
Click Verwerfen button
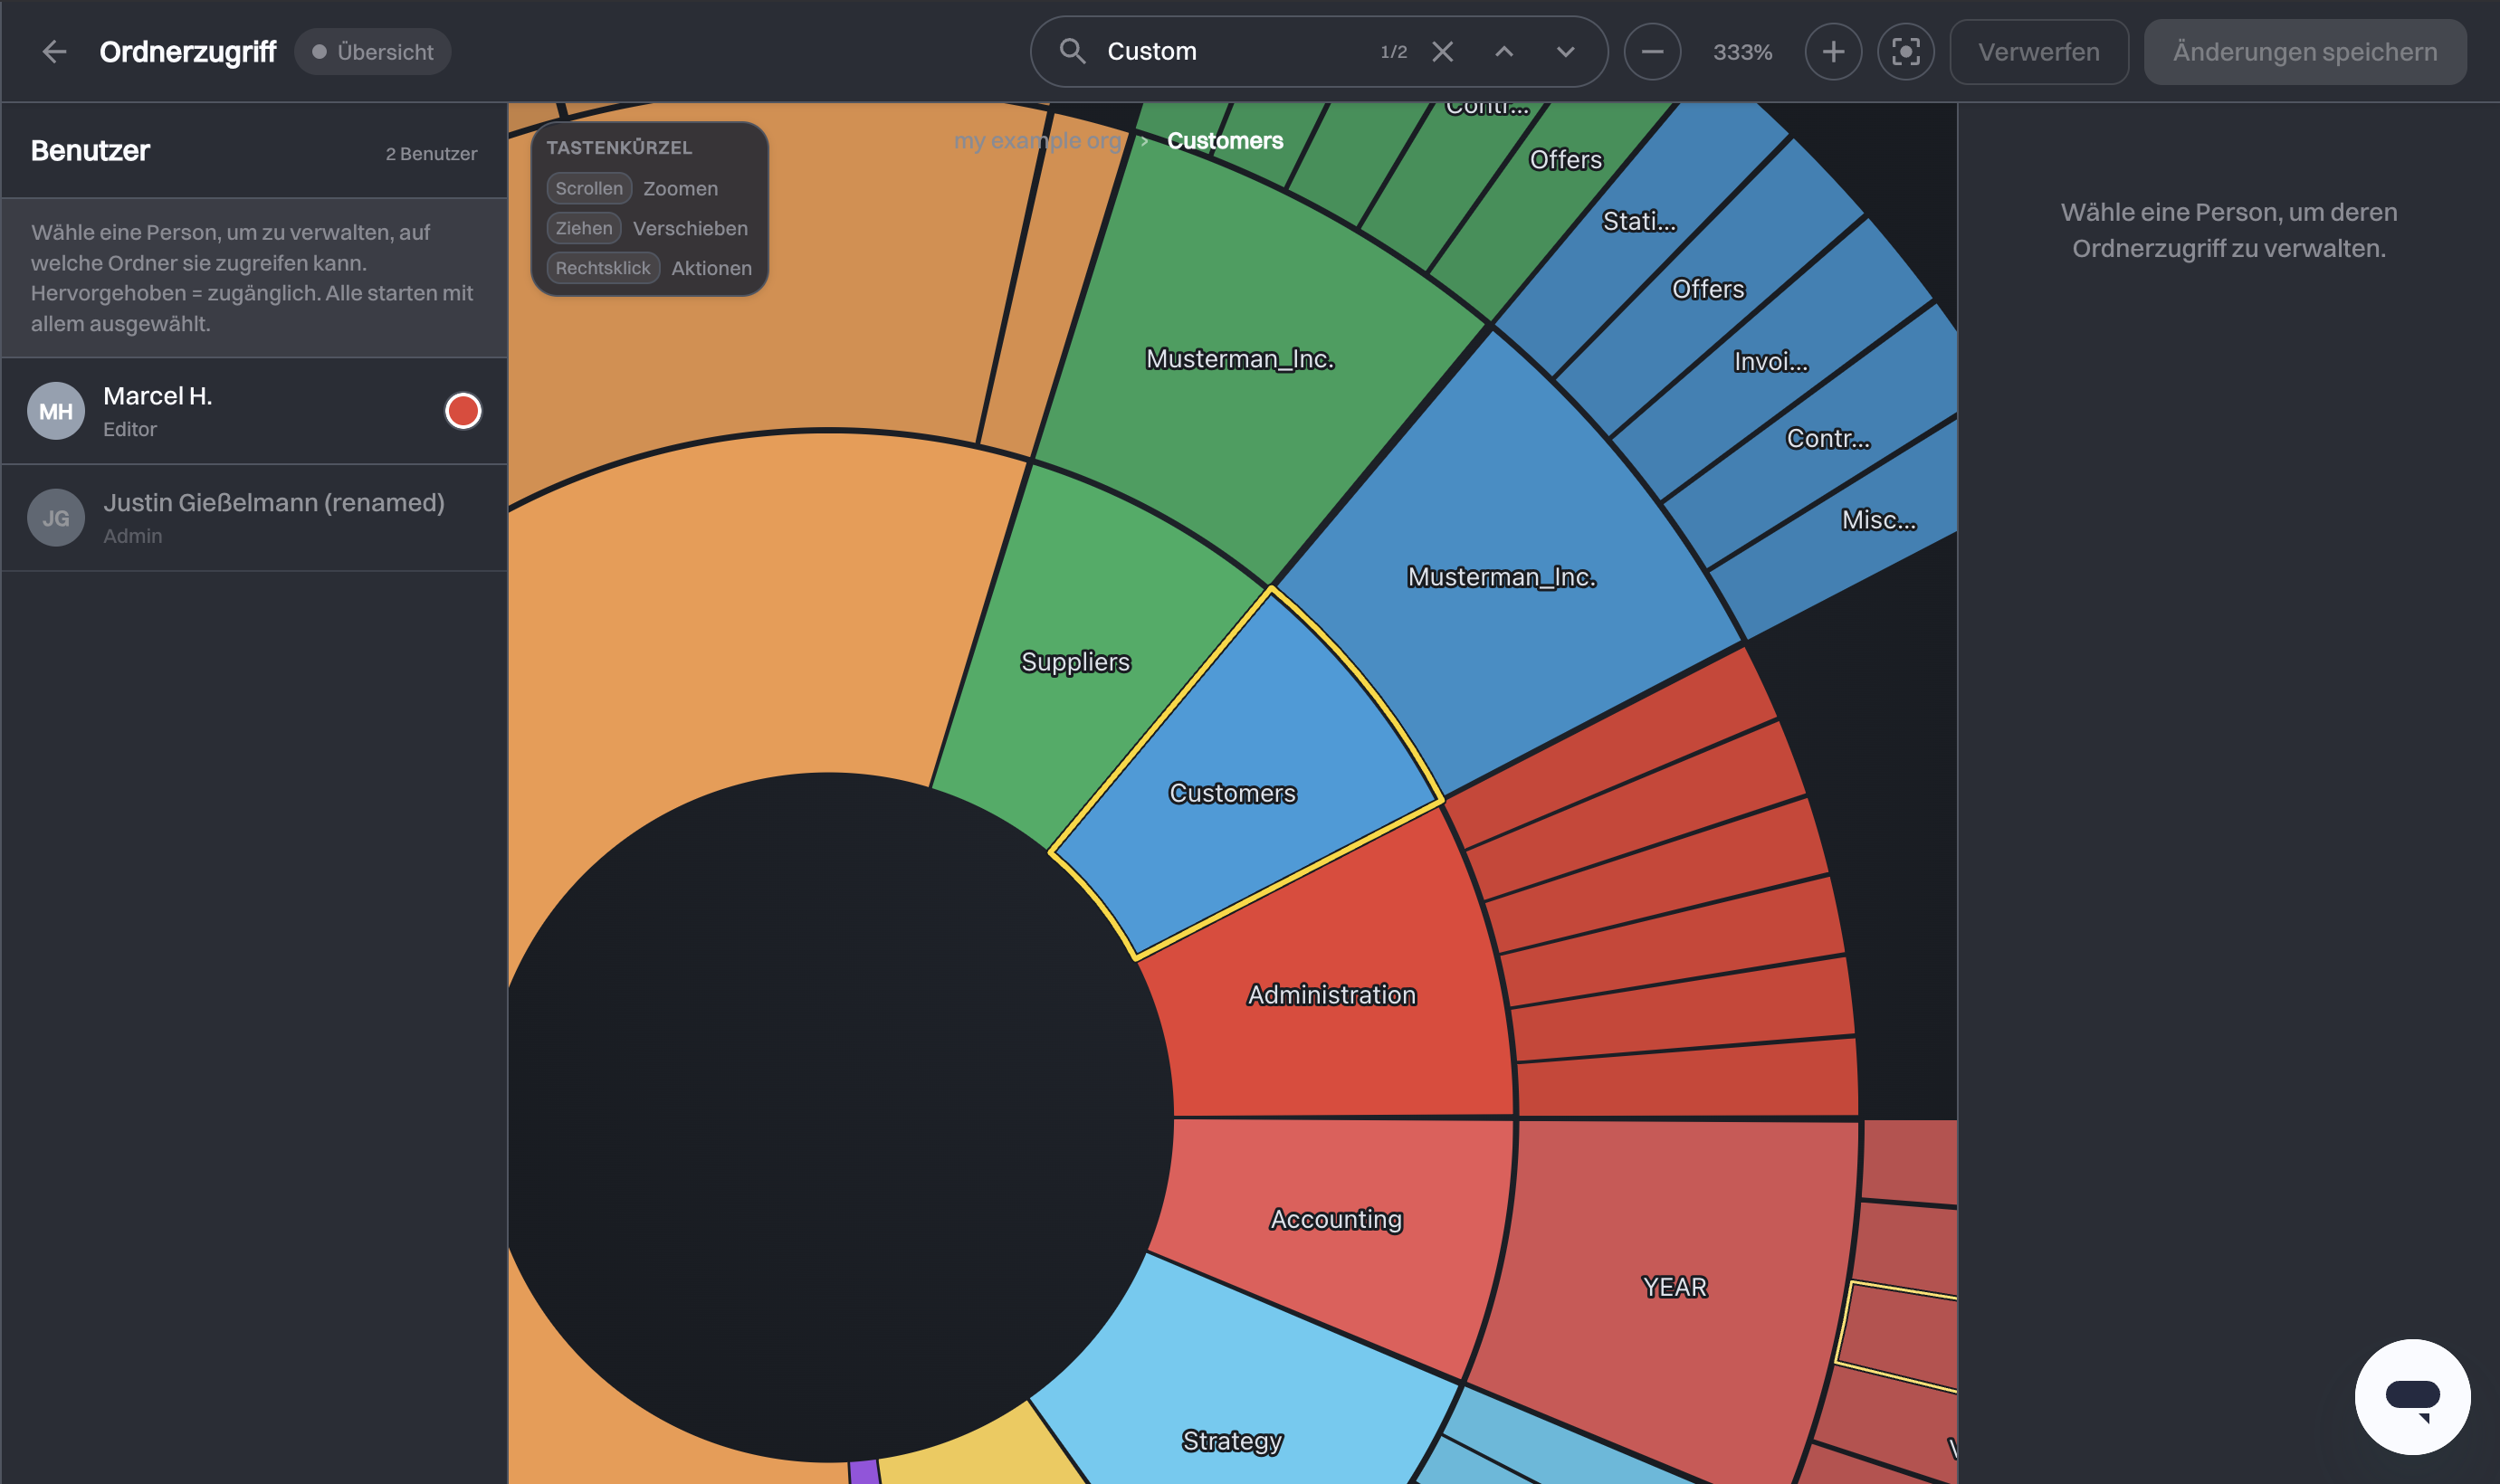coord(2039,52)
